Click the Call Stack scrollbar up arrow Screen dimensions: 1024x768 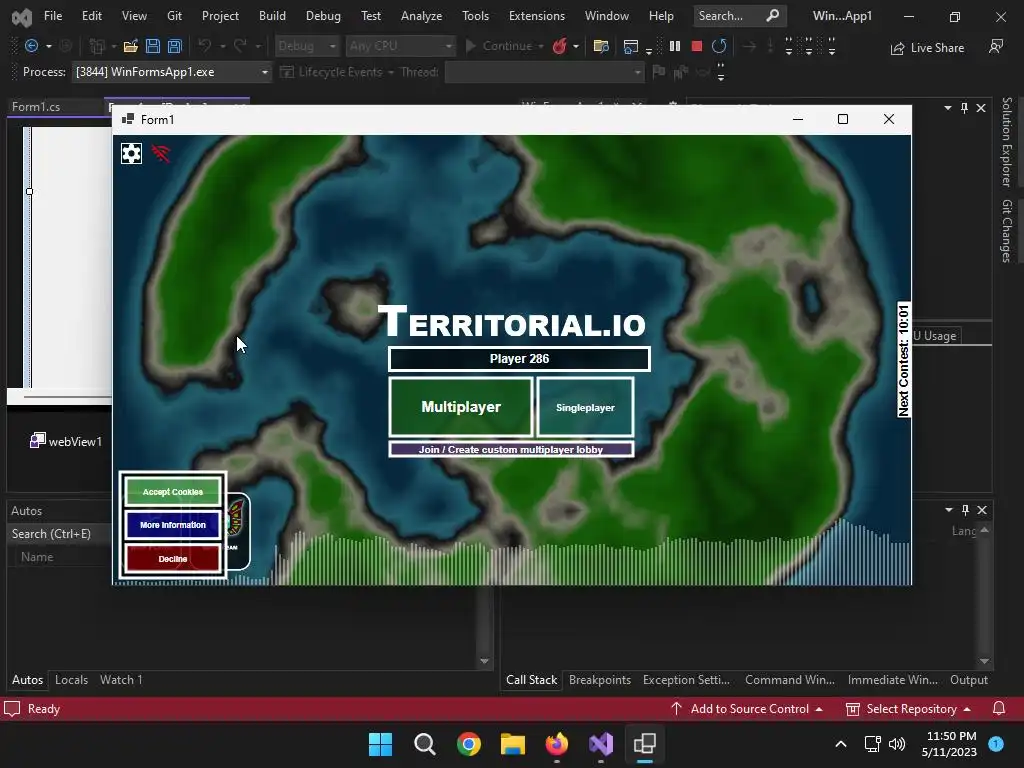[984, 530]
